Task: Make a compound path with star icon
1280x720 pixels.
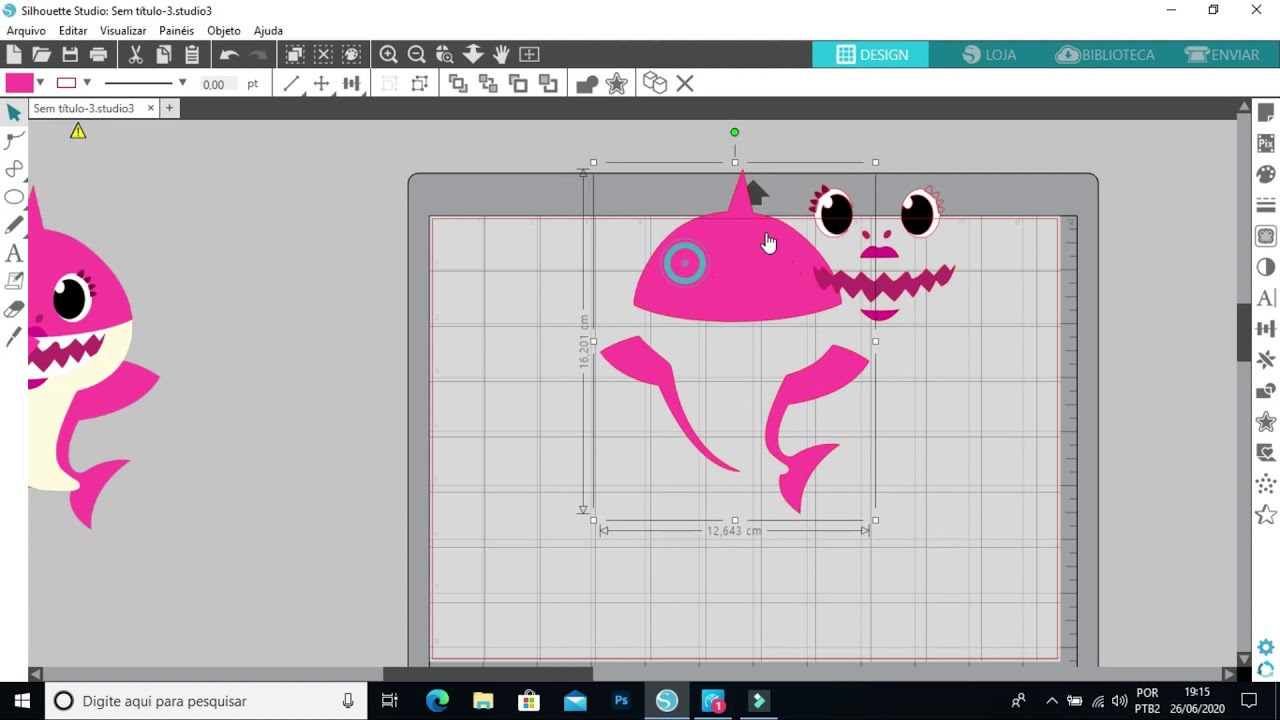Action: coord(616,84)
